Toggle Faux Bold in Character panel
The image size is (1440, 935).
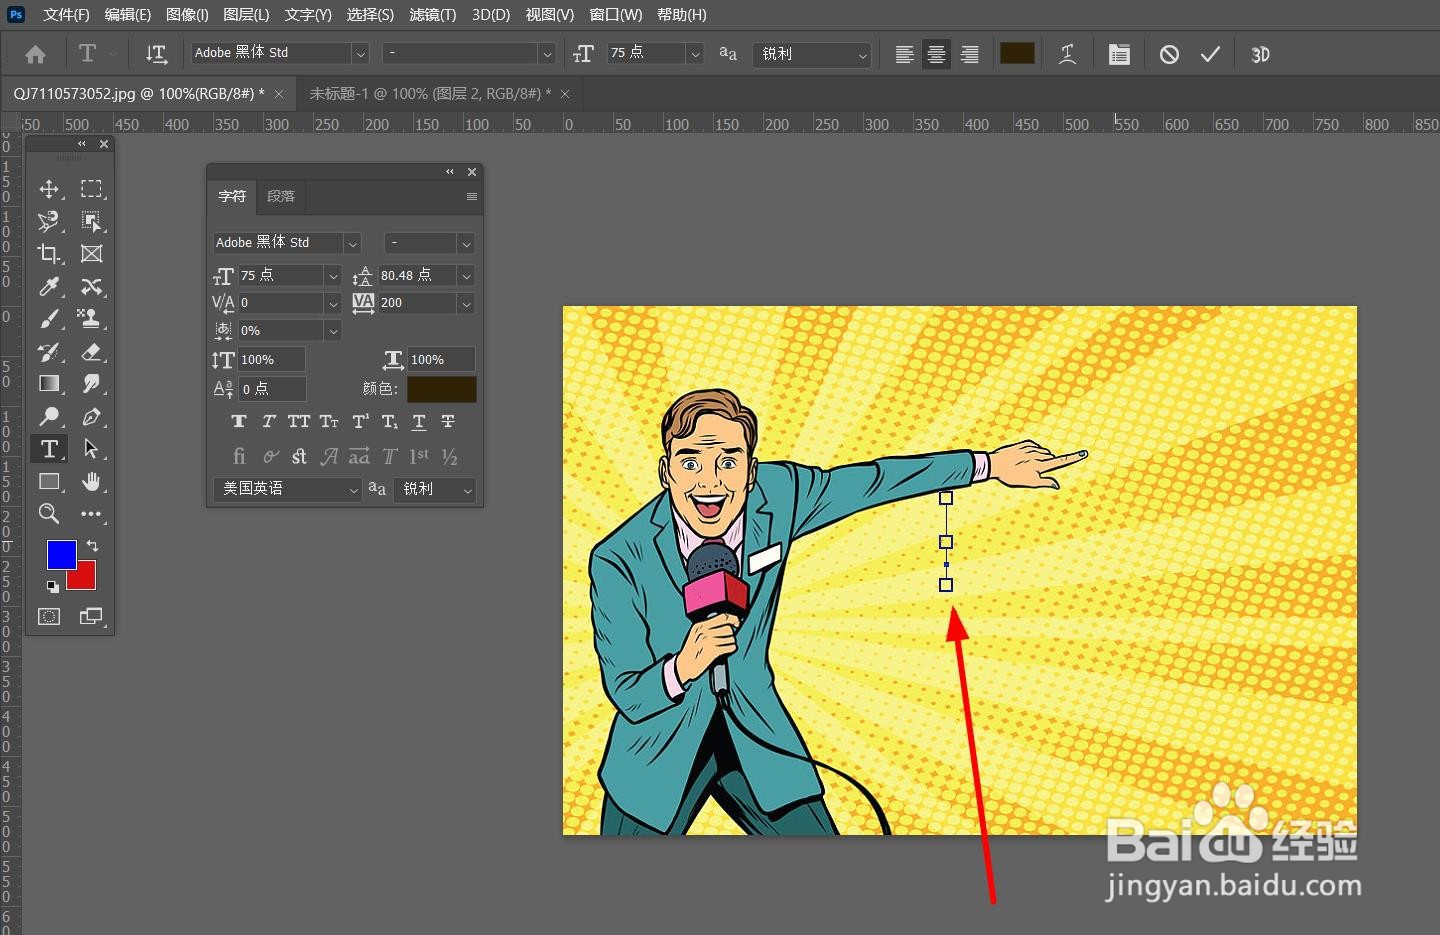(x=238, y=422)
